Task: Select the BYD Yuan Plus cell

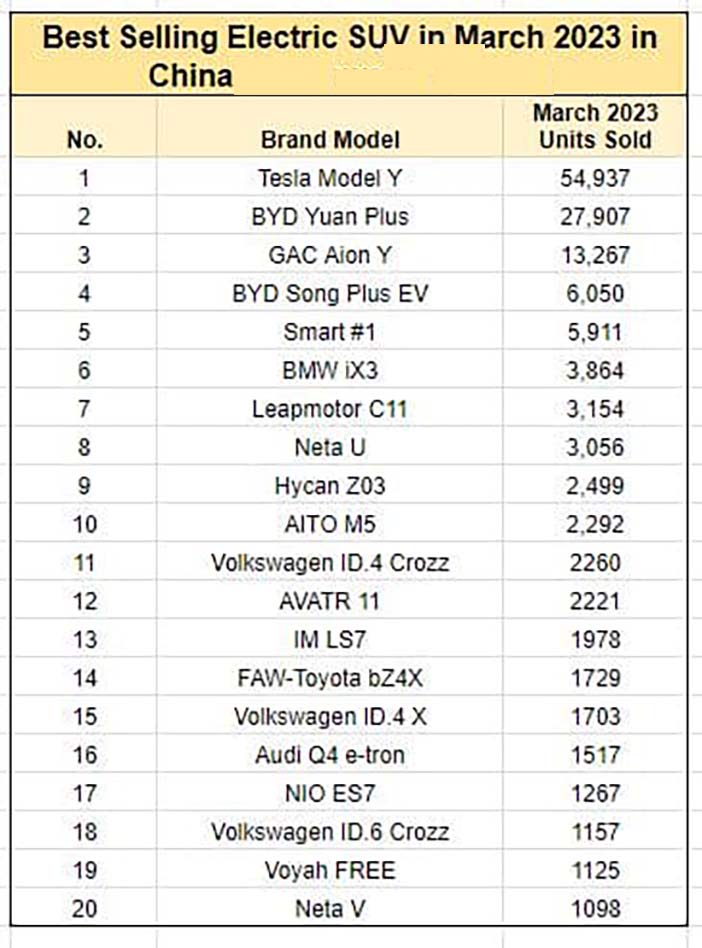Action: [x=330, y=216]
